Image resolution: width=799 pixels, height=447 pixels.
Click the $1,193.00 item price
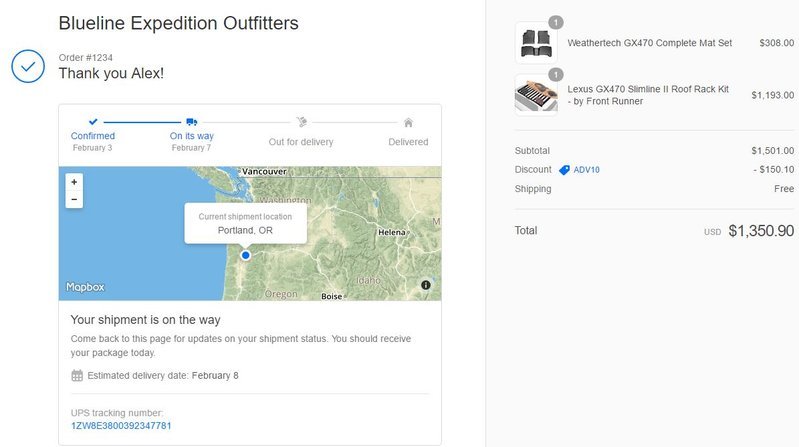click(x=773, y=95)
